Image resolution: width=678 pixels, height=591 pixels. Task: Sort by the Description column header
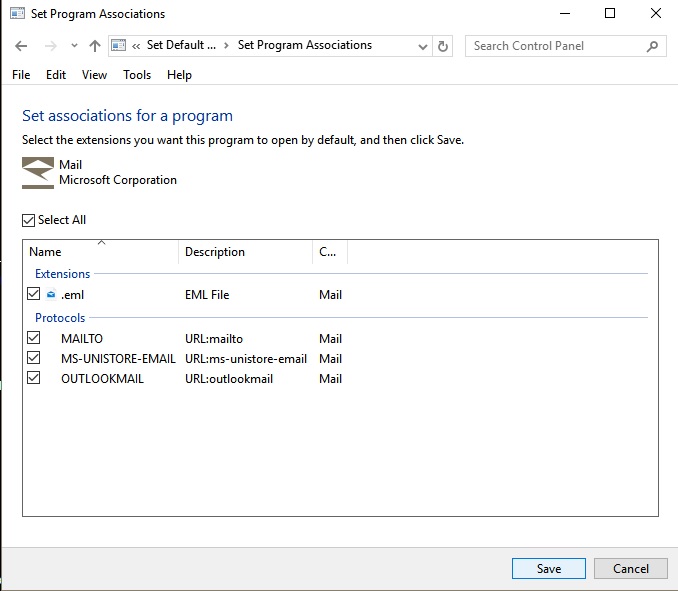[245, 252]
